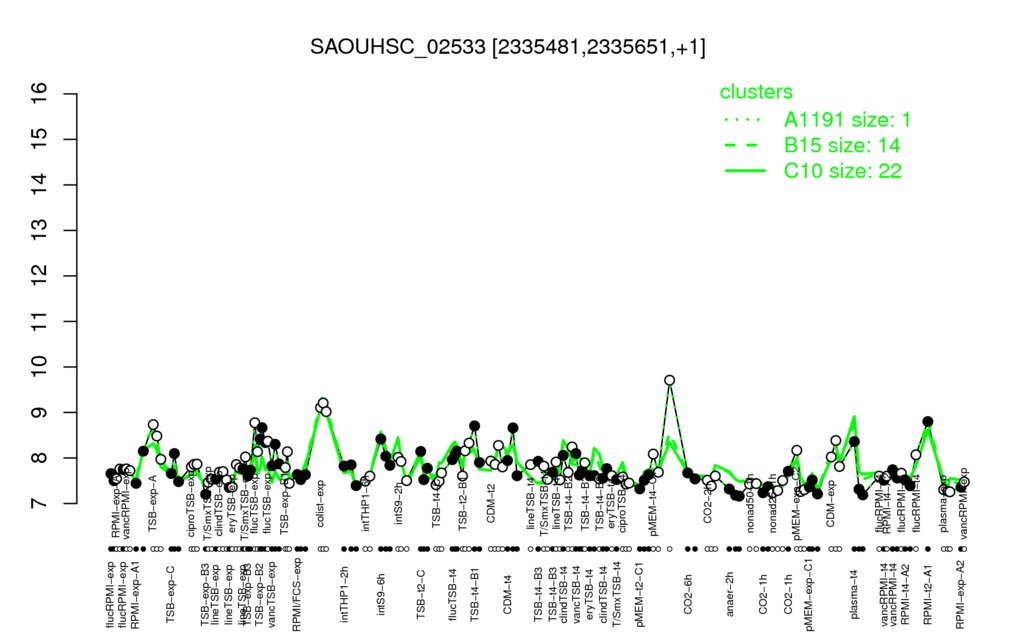Click y-axis tick label 10

coord(40,367)
